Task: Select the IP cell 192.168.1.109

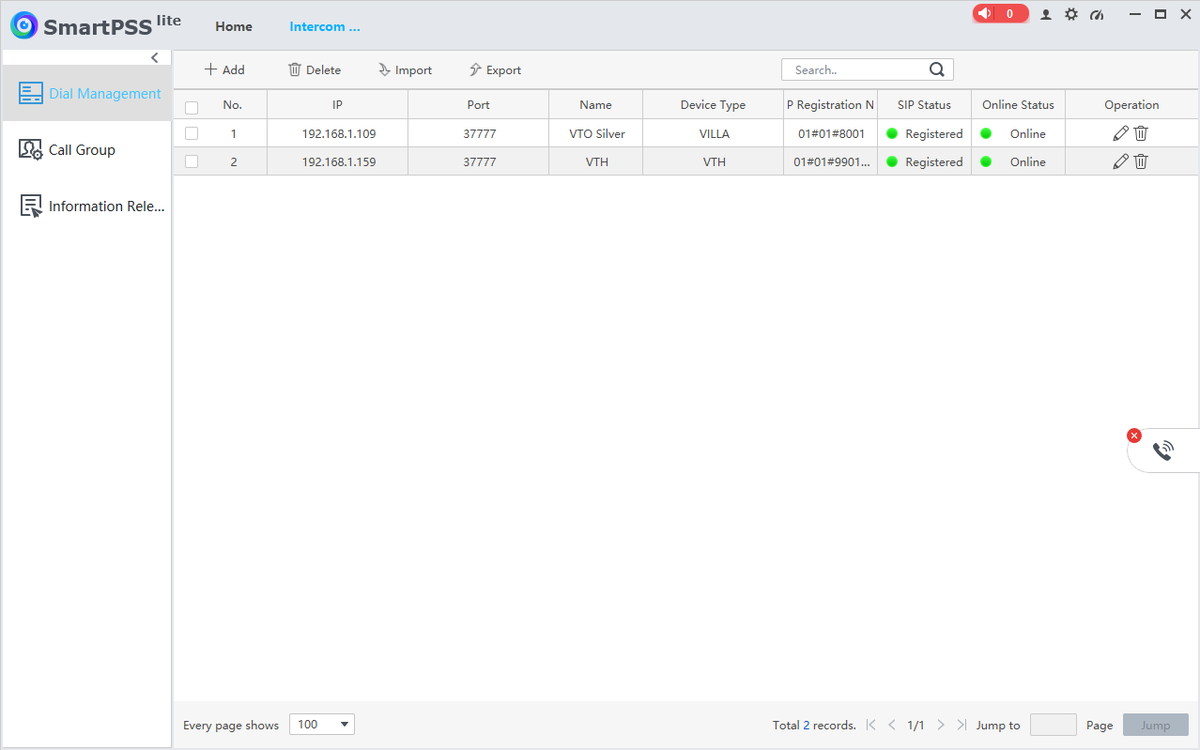Action: click(x=339, y=133)
